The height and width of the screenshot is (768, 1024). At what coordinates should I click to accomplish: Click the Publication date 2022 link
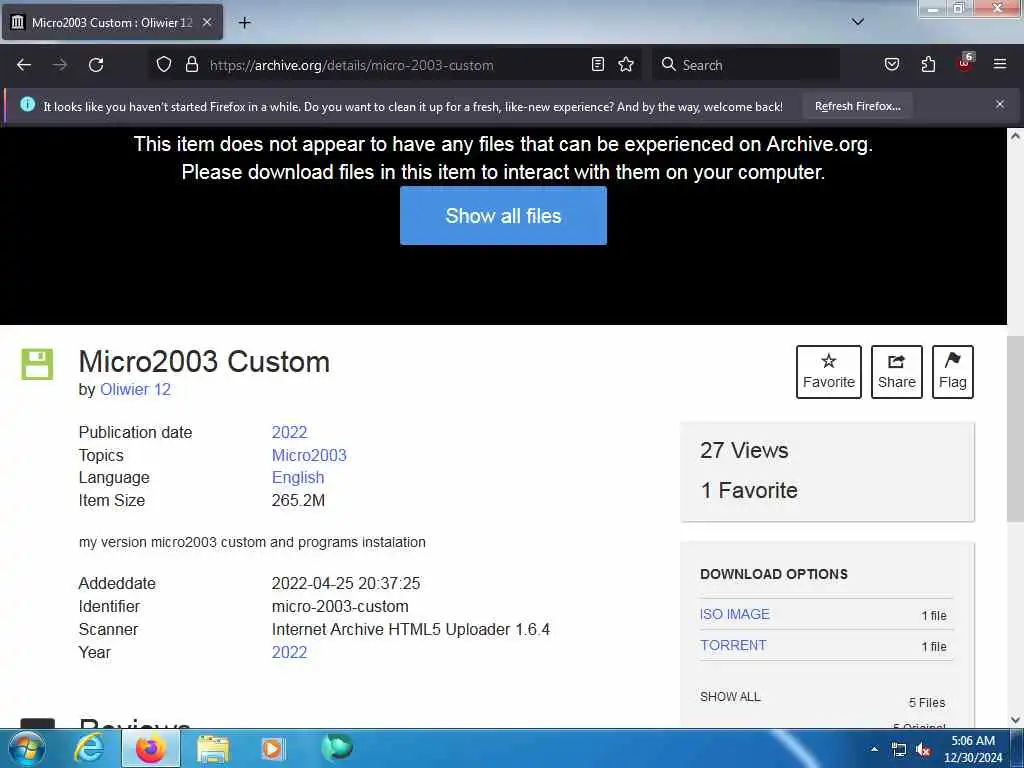[x=289, y=432]
